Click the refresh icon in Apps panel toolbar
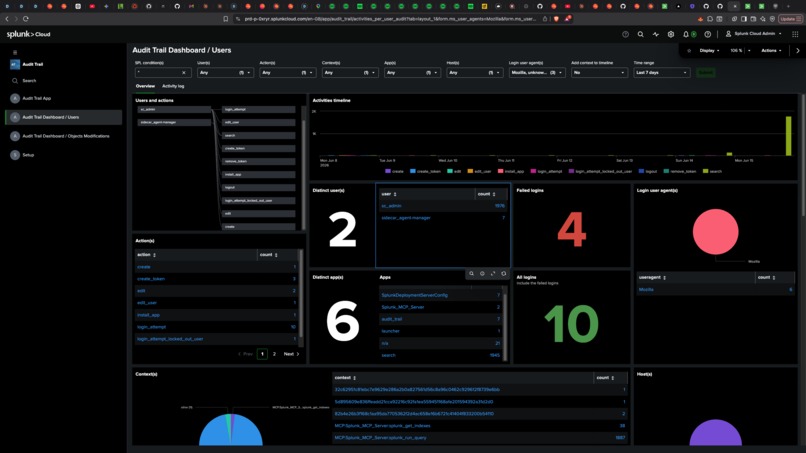The image size is (806, 453). coord(504,274)
